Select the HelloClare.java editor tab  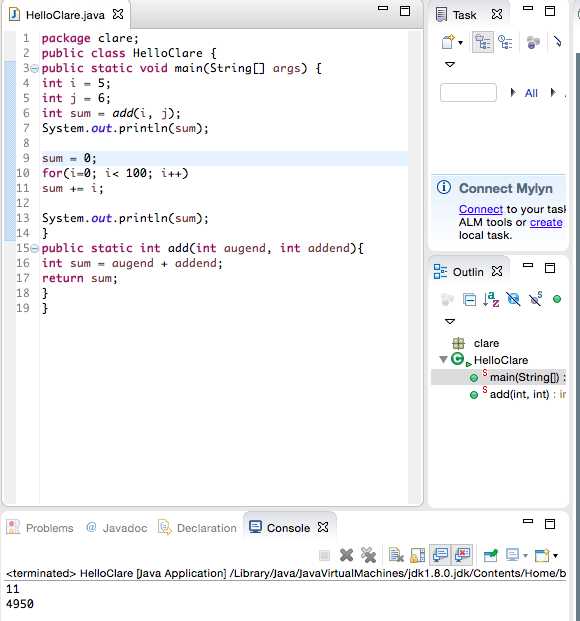point(65,15)
